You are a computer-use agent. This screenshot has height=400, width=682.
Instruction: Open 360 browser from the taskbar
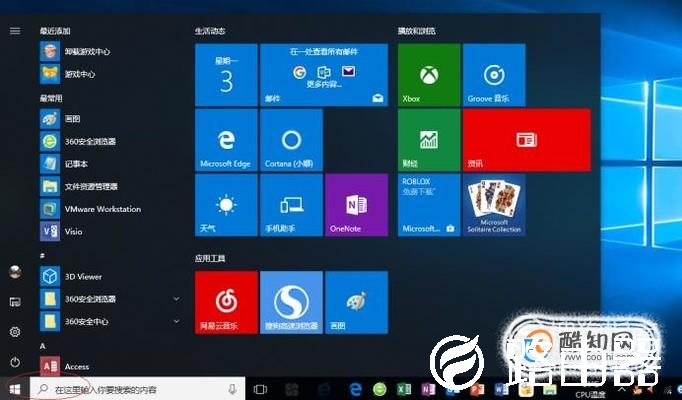(x=380, y=389)
